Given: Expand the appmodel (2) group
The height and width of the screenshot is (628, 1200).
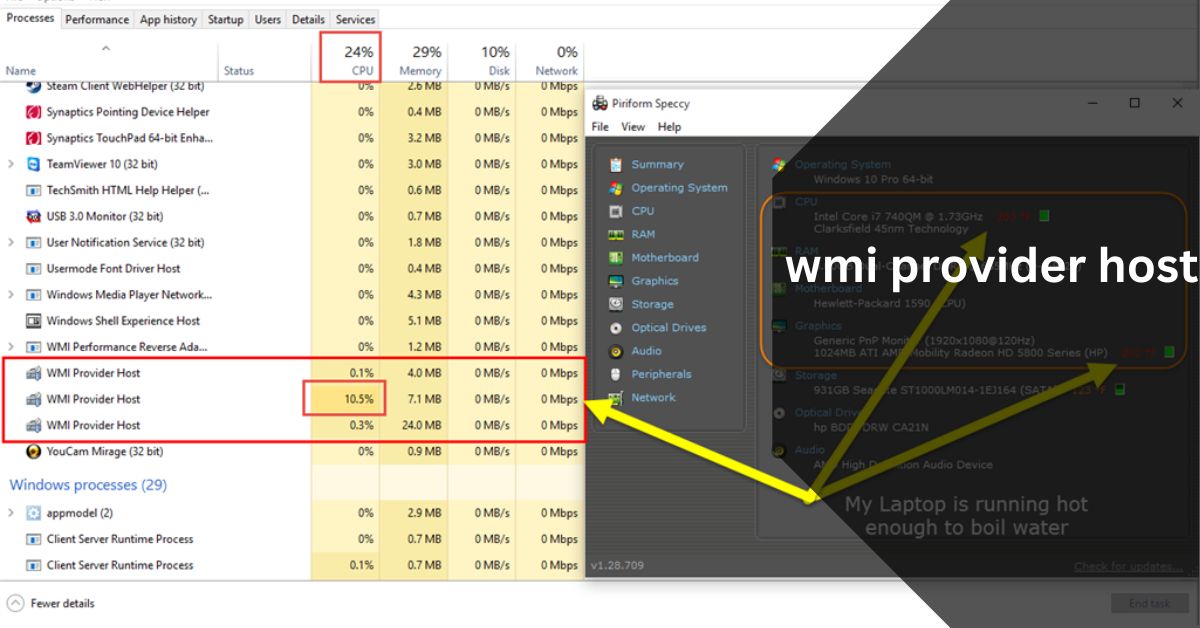Looking at the screenshot, I should tap(11, 512).
